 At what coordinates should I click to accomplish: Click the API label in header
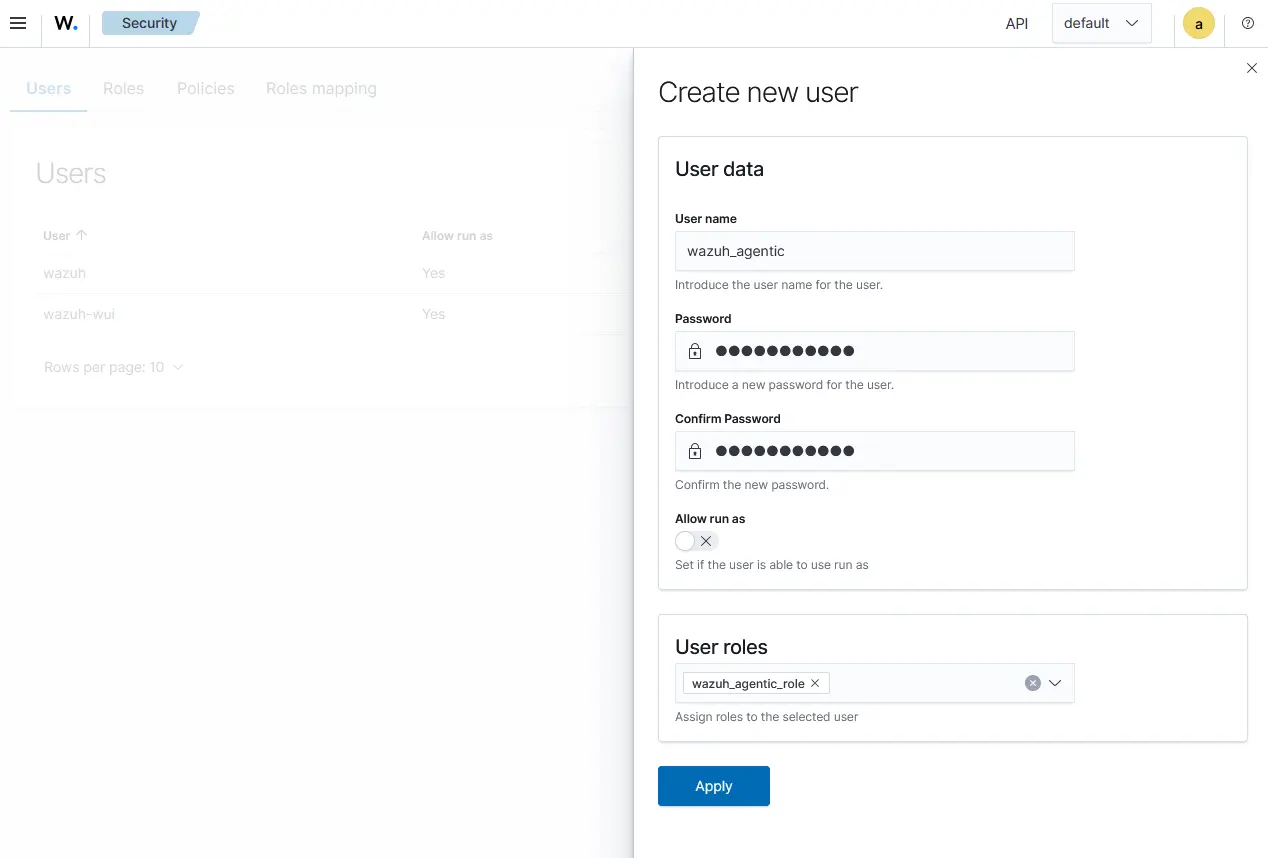[x=1017, y=23]
